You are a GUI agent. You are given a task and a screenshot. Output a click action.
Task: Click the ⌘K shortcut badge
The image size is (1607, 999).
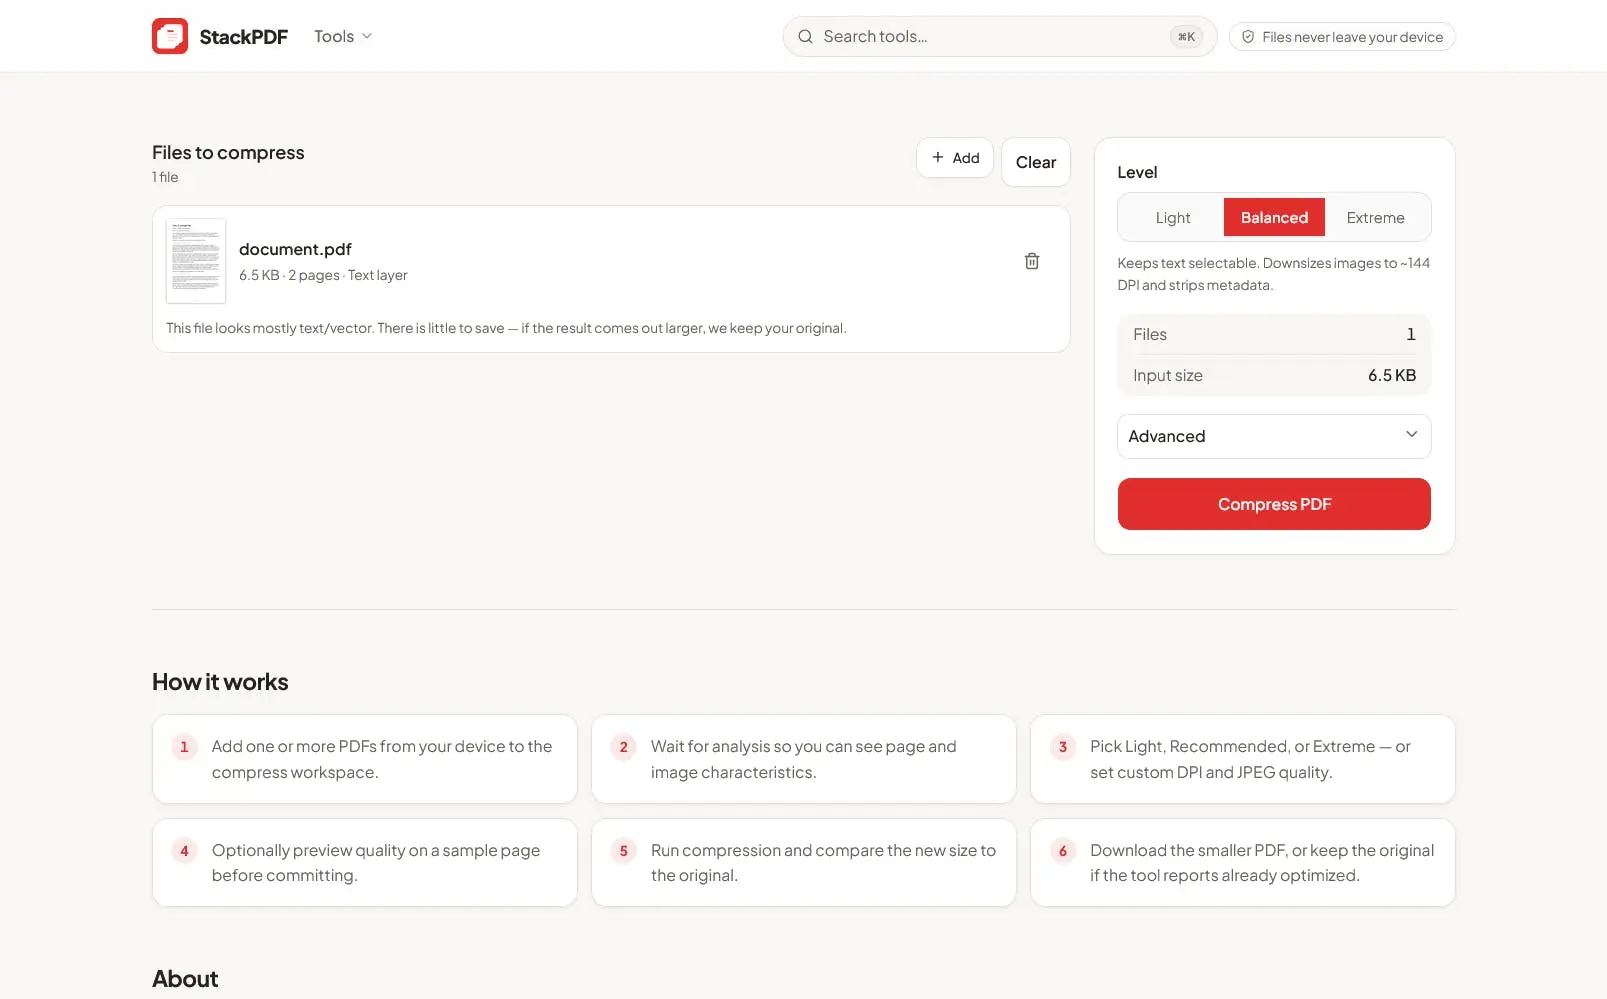coord(1186,37)
